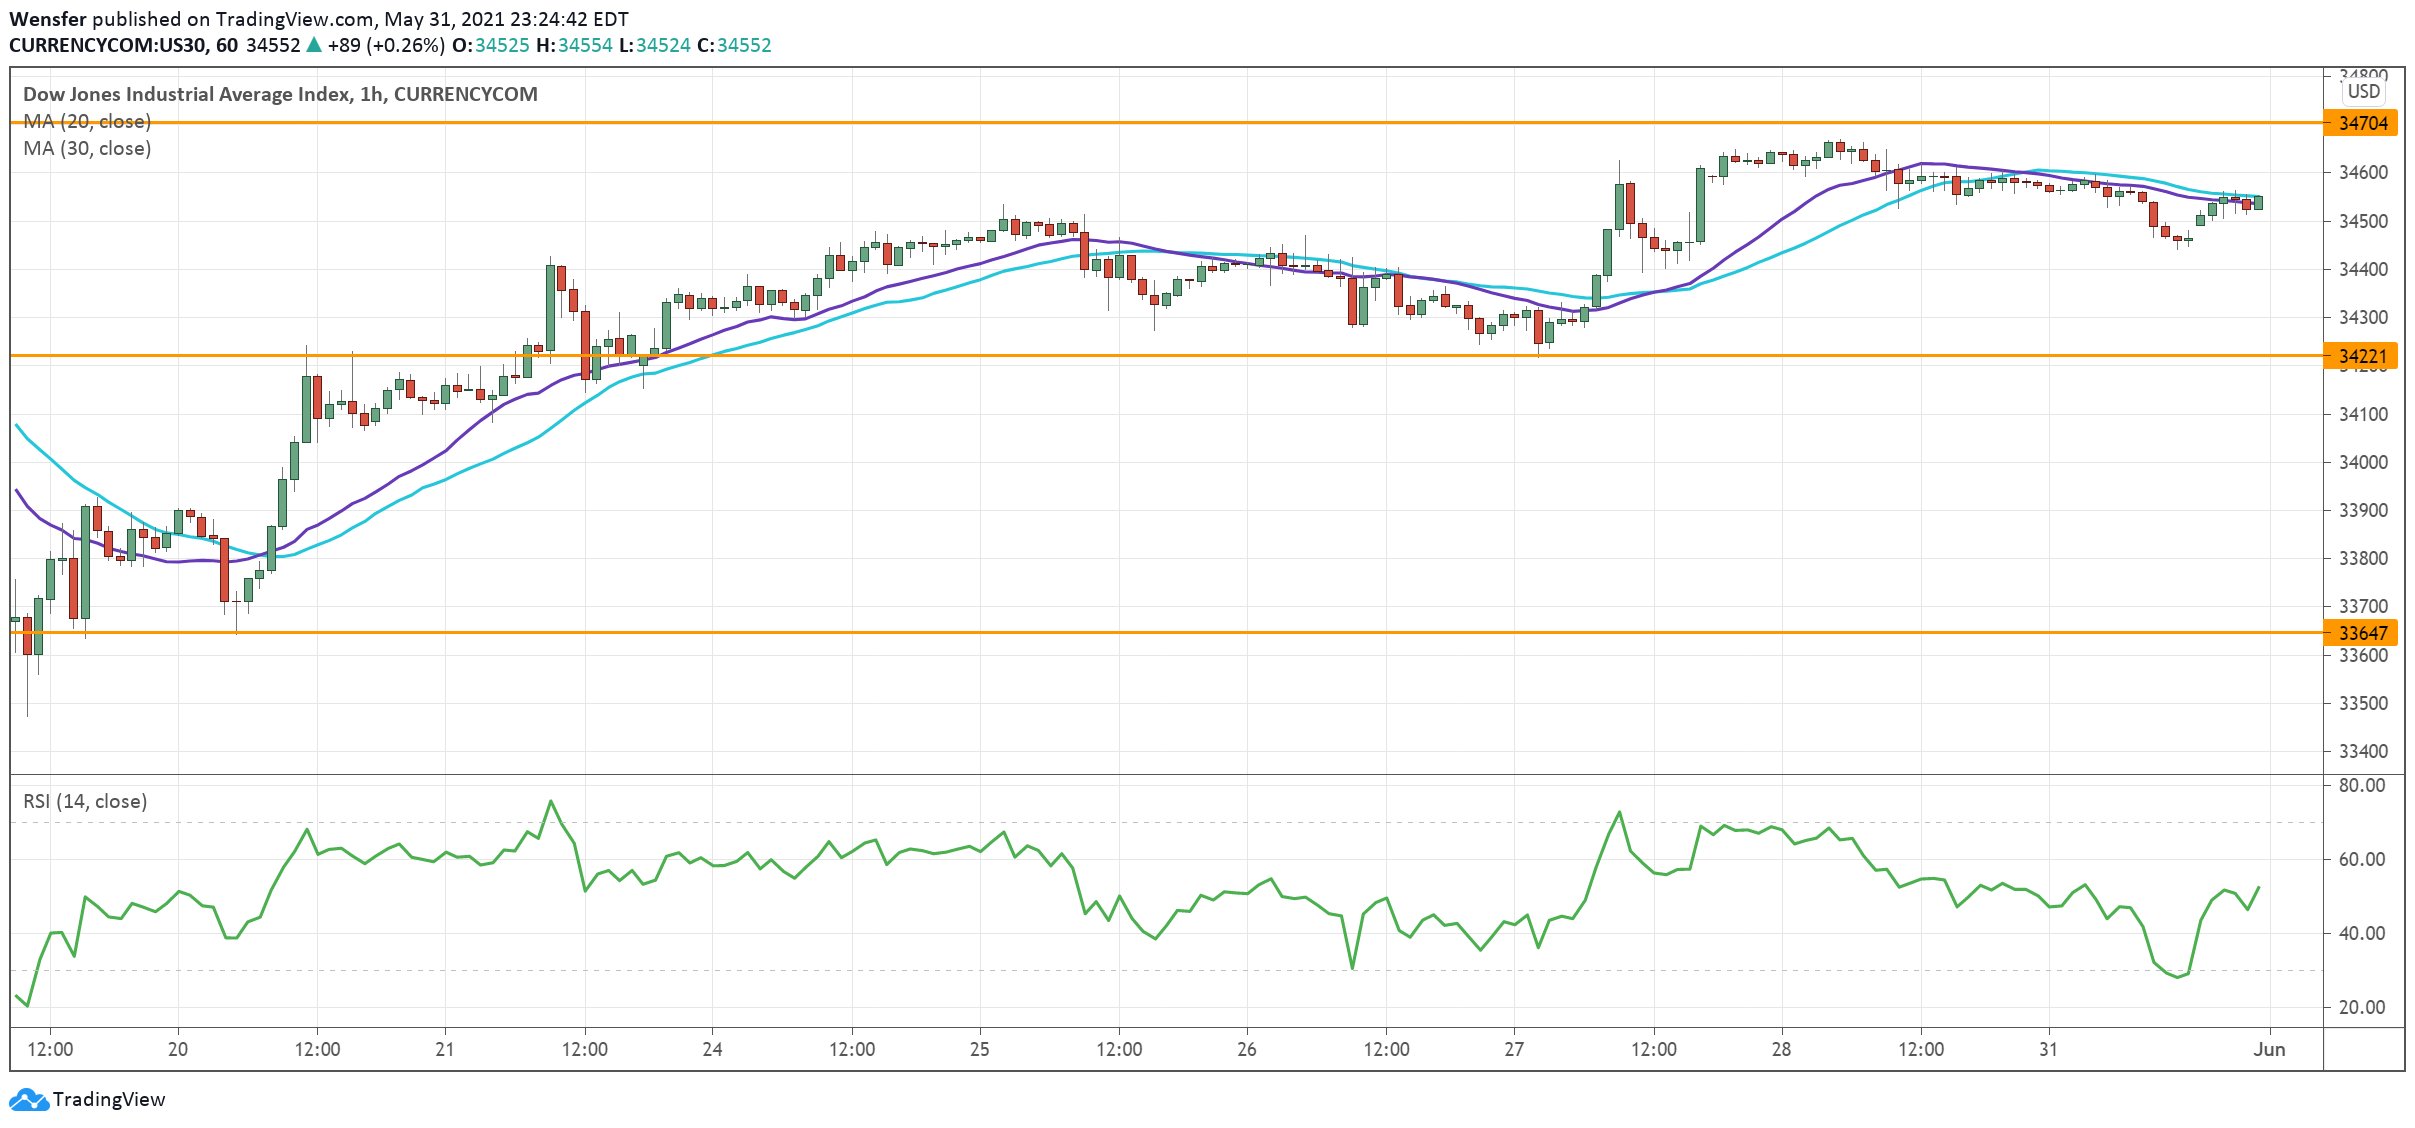This screenshot has height=1128, width=2415.
Task: Click the 20.00 level on RSI axis
Action: click(2361, 1007)
